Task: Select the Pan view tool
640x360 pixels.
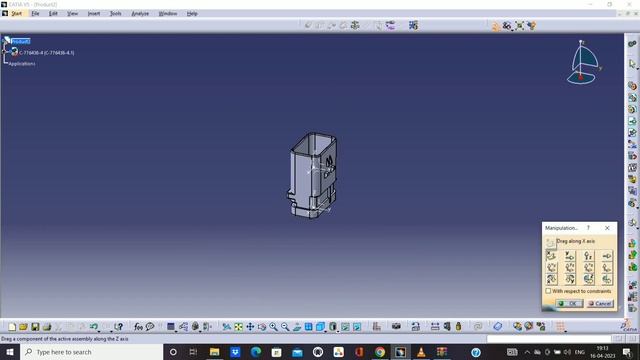Action: 250,327
